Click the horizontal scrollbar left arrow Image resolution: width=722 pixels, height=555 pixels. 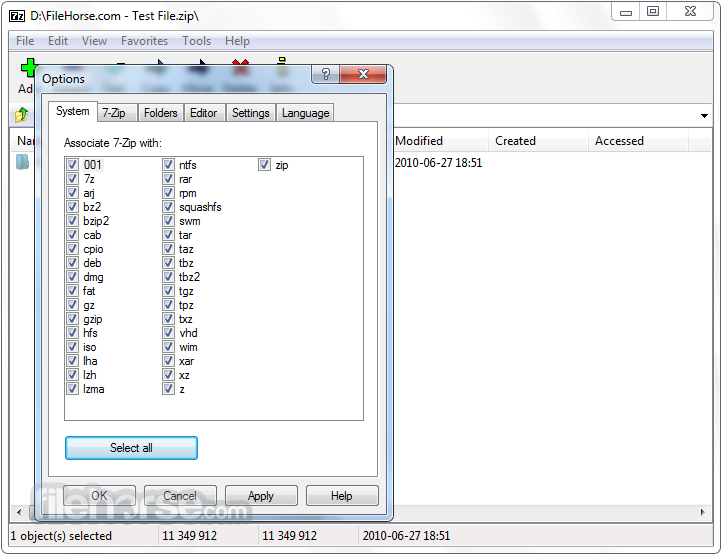point(19,512)
